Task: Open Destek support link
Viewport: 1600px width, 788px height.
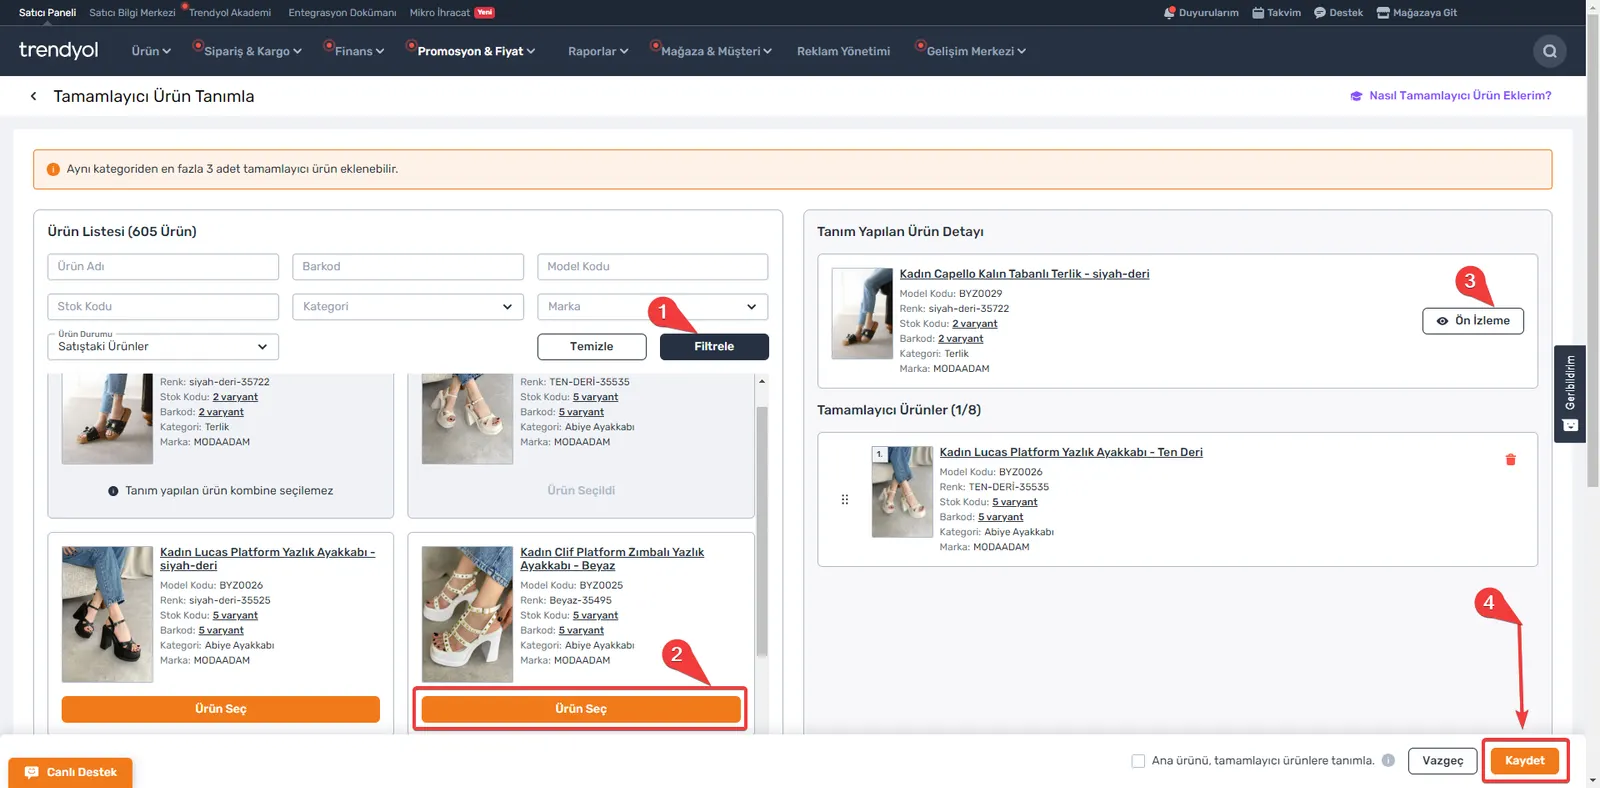Action: 1338,13
